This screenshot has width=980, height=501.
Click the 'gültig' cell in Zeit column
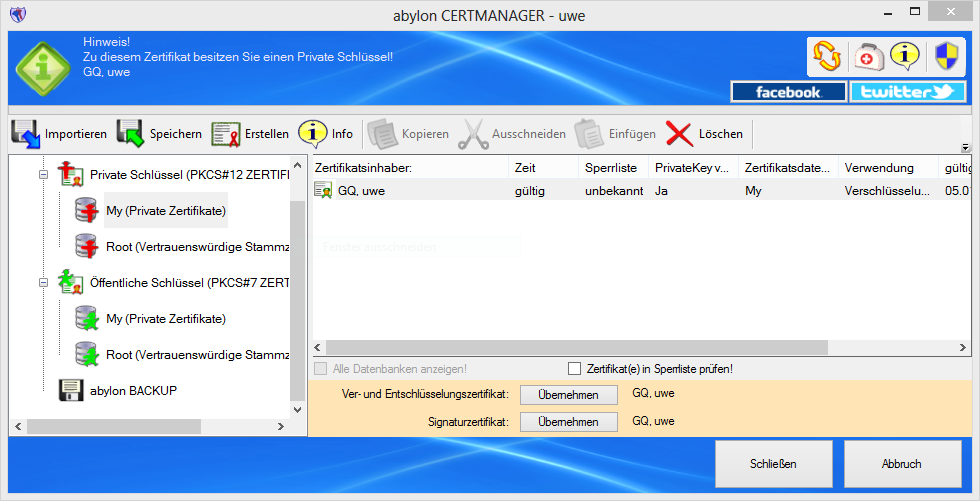pyautogui.click(x=529, y=191)
